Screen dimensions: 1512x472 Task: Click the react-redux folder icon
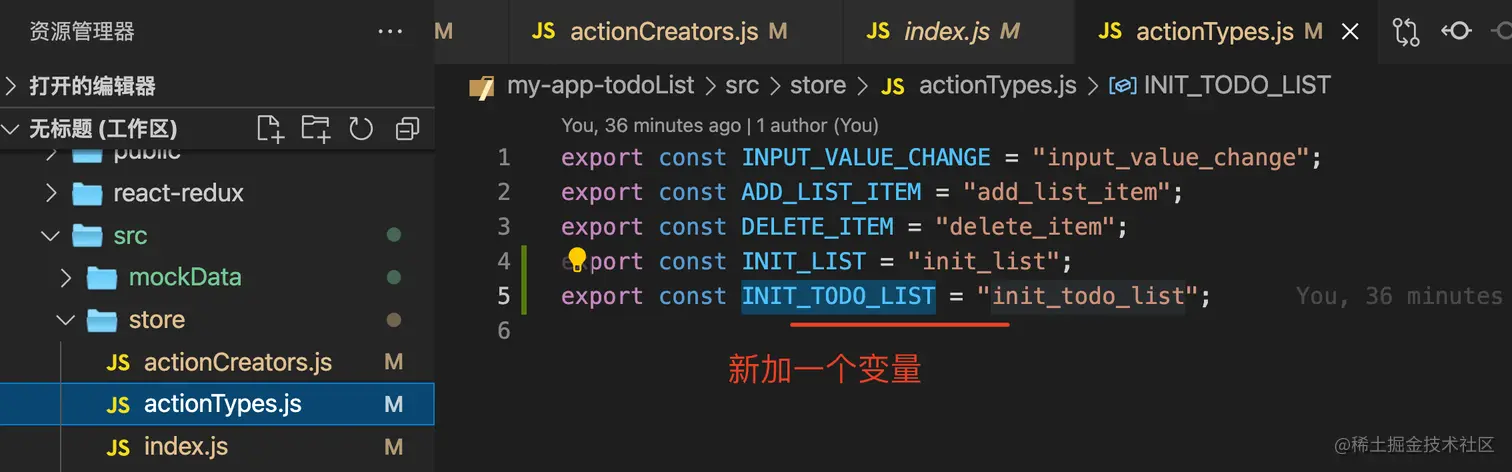click(88, 193)
